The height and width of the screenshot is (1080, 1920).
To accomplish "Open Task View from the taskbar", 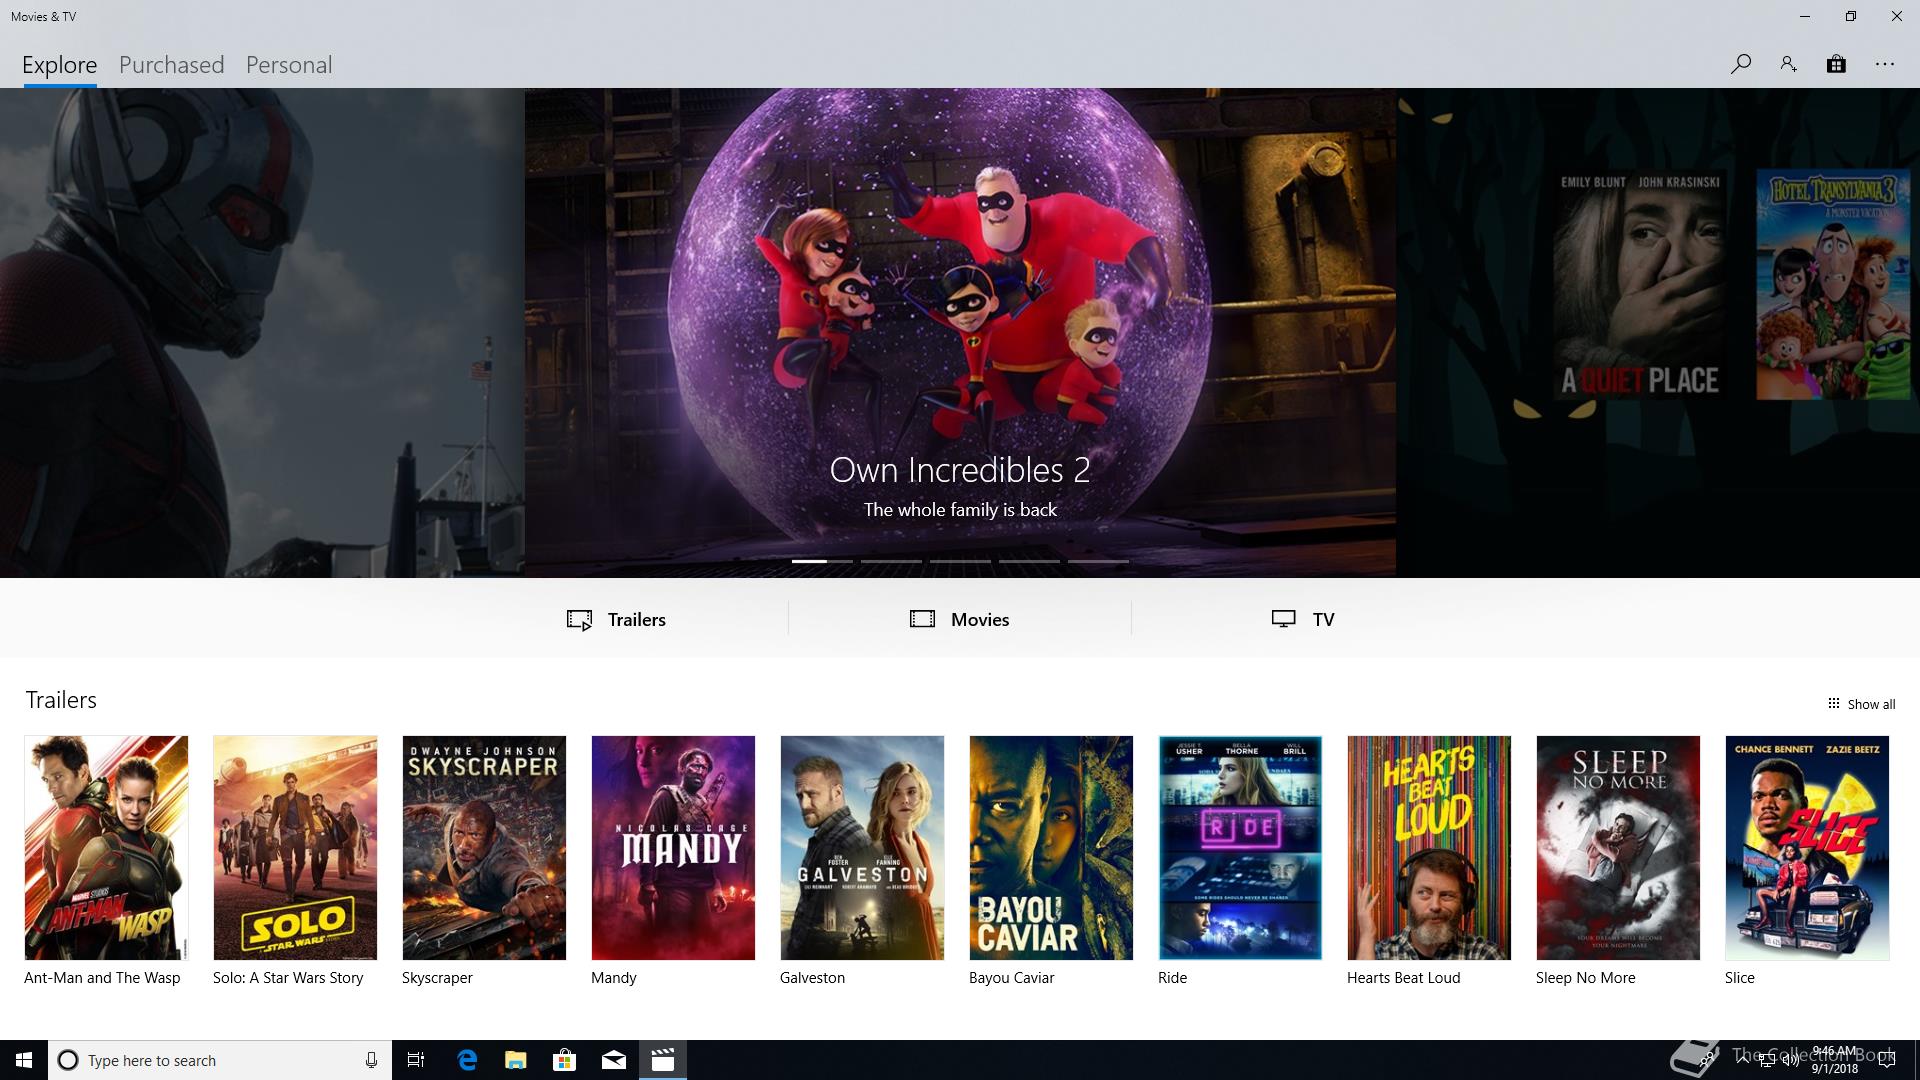I will 416,1060.
